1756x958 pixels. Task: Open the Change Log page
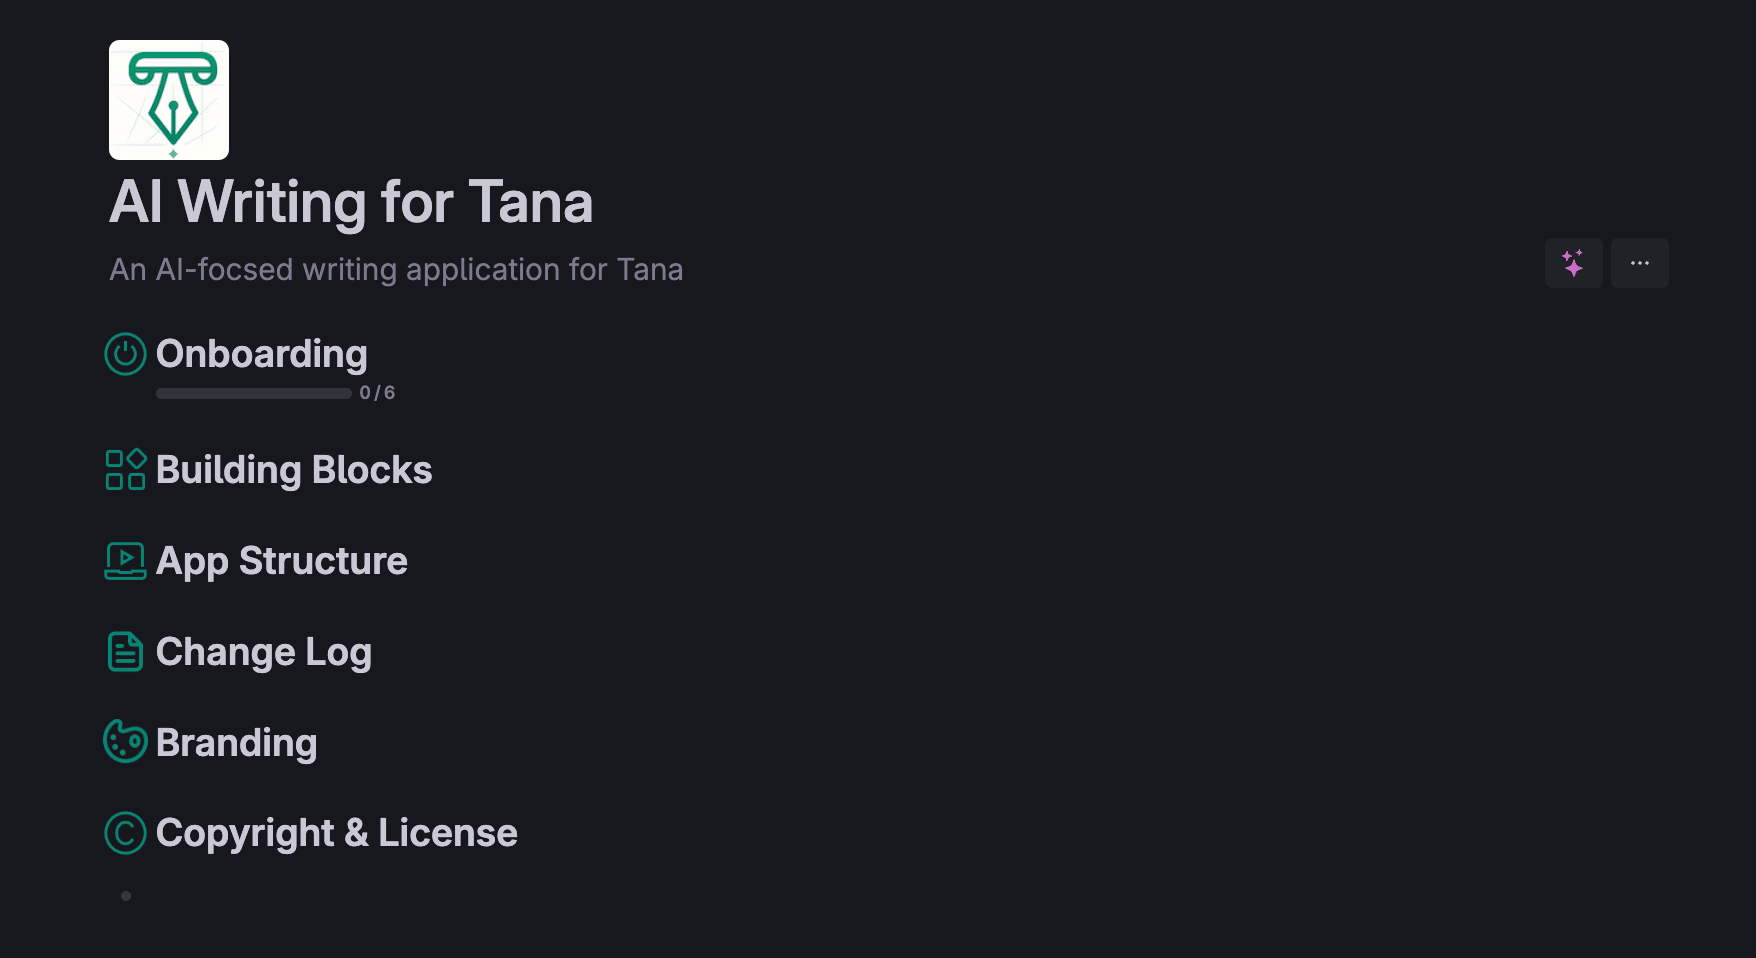tap(263, 651)
